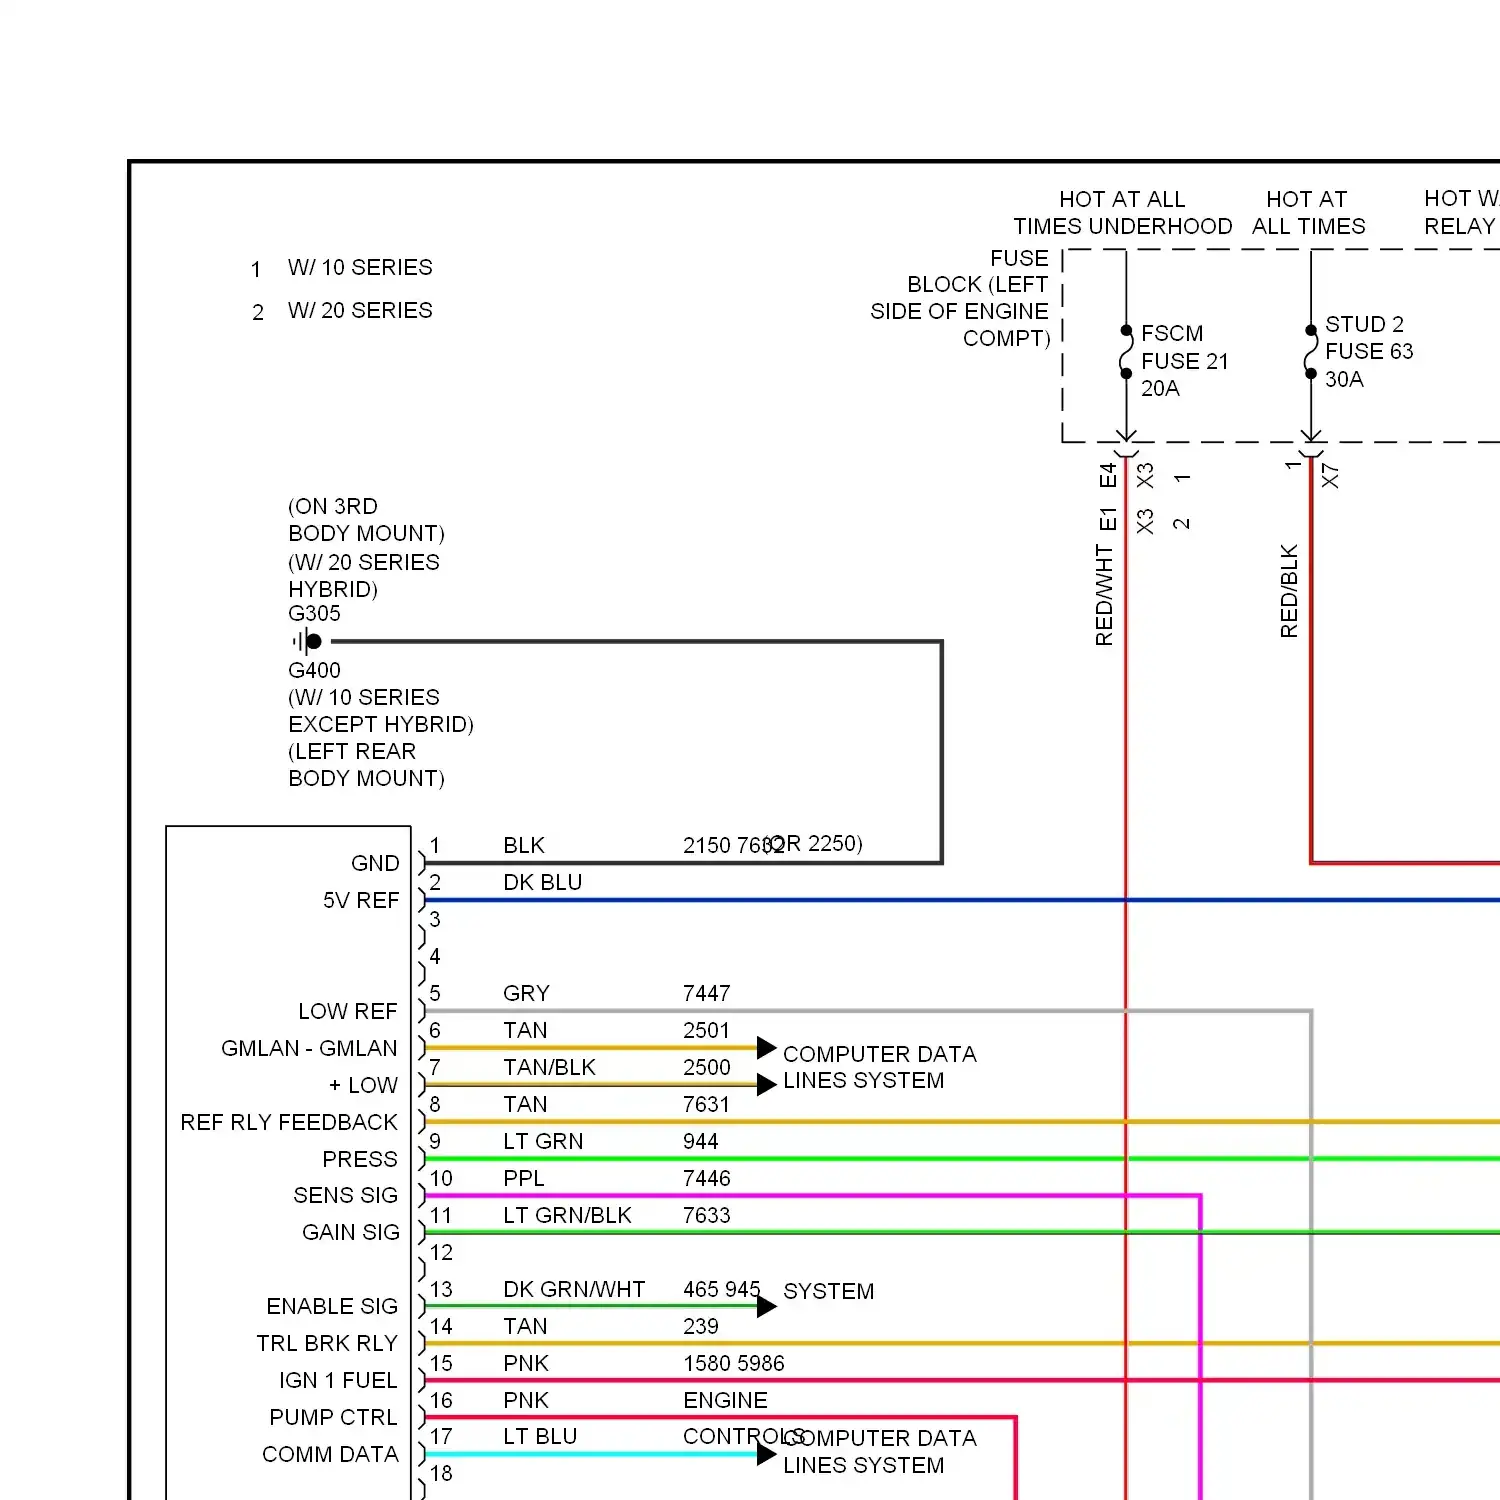Click the G400 ground label
1500x1500 pixels.
tap(314, 670)
